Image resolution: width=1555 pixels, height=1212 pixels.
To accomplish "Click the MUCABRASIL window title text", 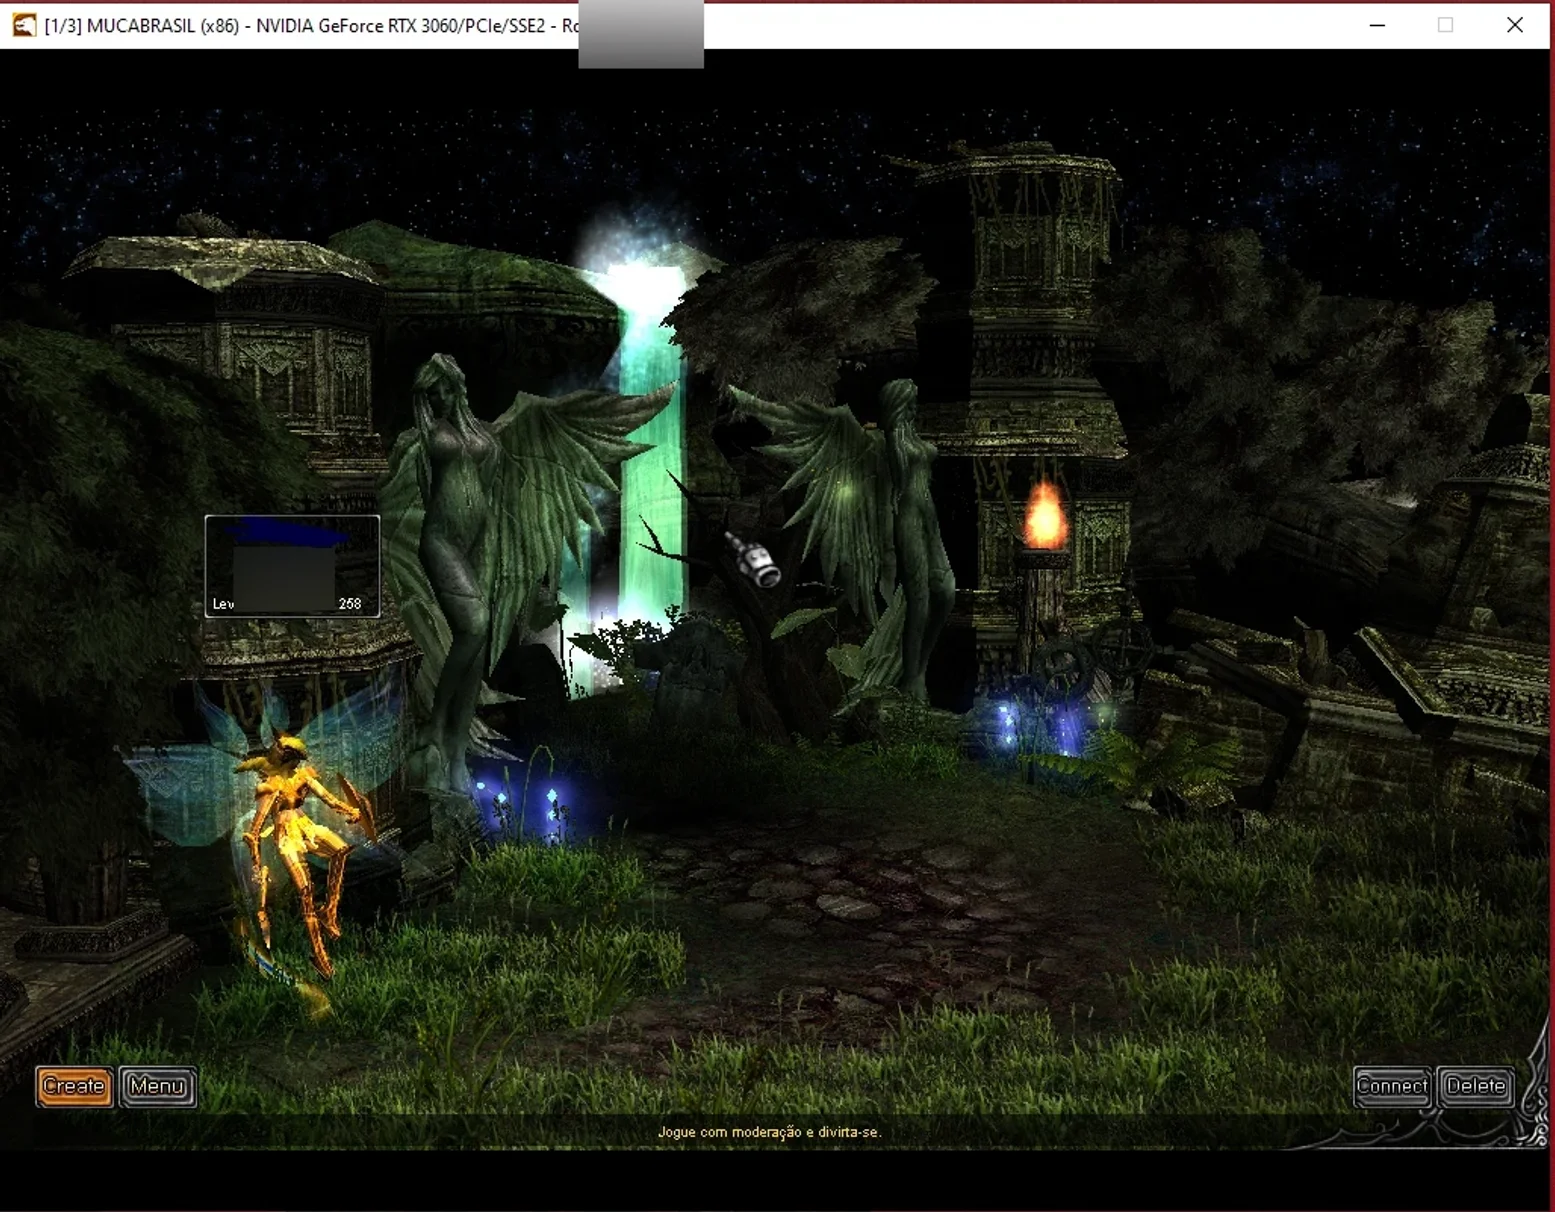I will pos(311,25).
